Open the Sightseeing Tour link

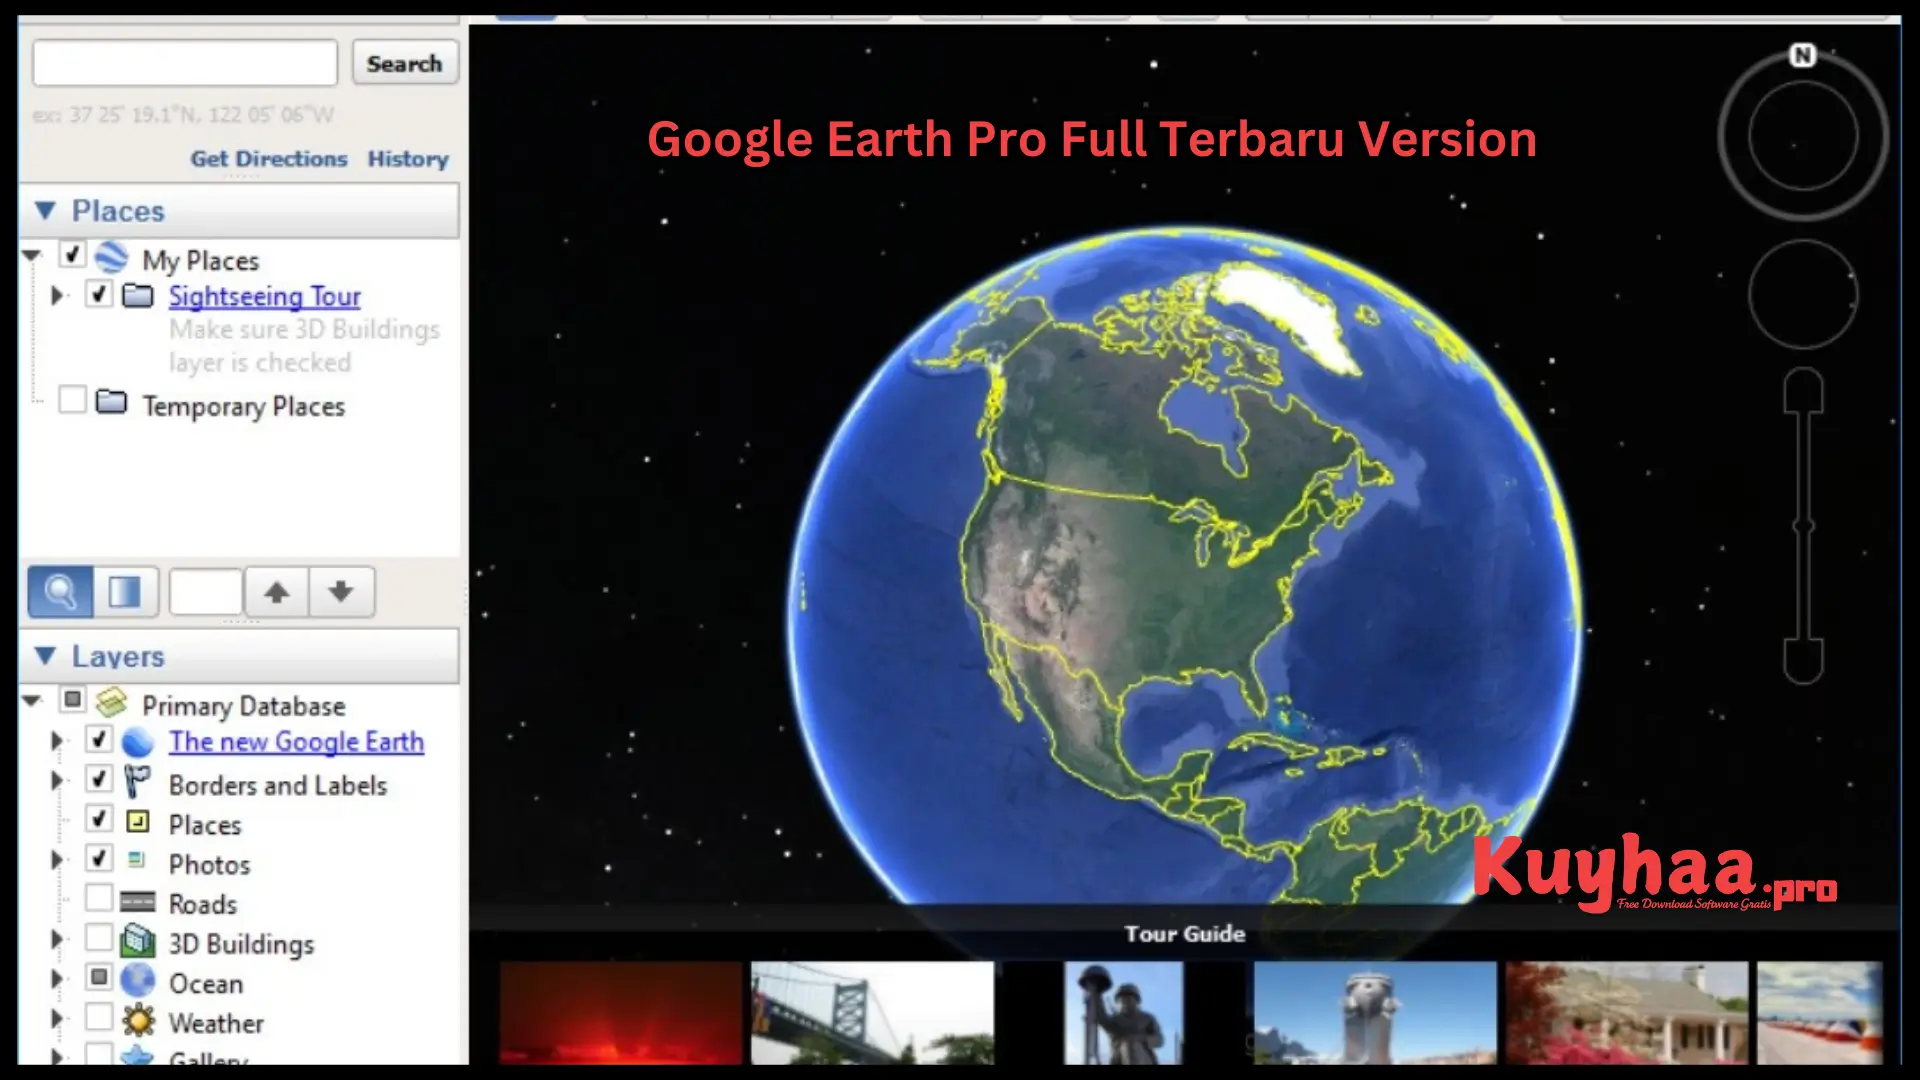(265, 297)
